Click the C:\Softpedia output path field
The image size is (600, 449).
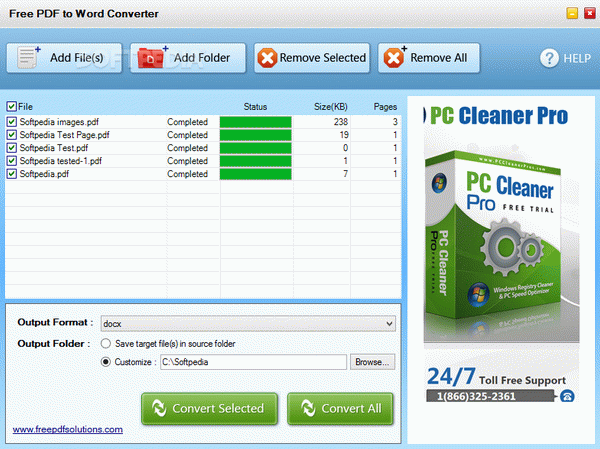[253, 362]
